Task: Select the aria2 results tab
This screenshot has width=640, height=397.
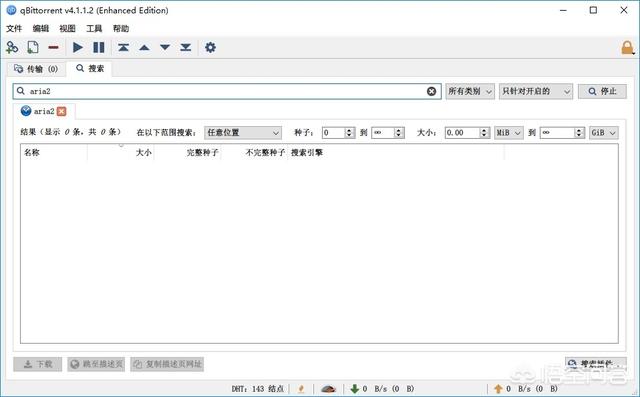Action: tap(44, 111)
